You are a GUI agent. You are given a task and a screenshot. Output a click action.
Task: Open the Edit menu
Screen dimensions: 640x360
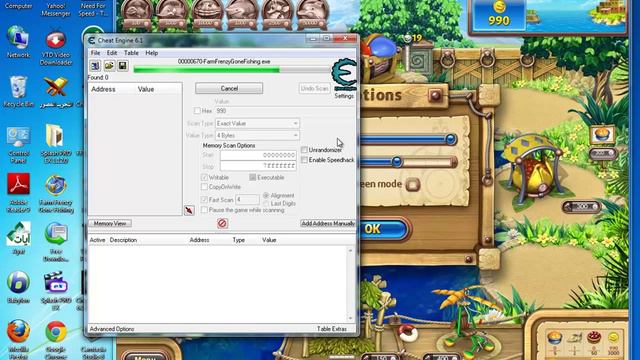pyautogui.click(x=112, y=53)
